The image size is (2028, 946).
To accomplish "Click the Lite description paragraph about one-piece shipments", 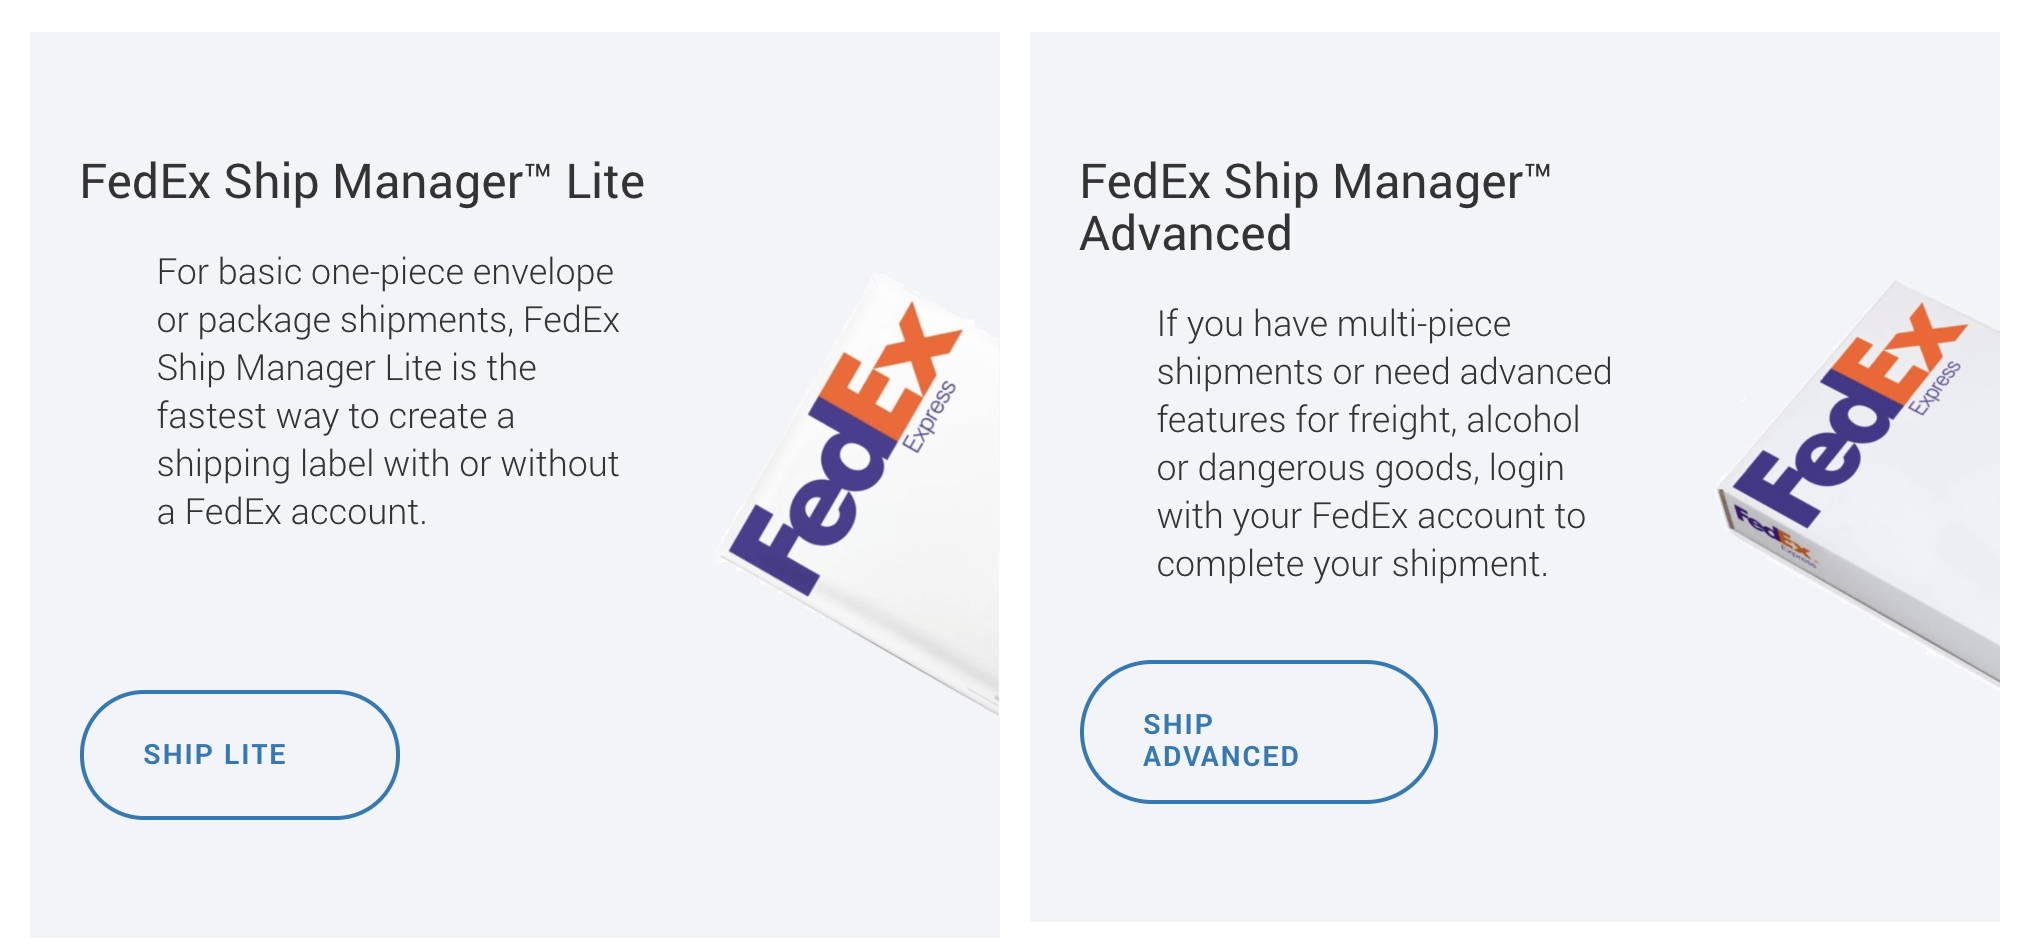I will pos(388,392).
